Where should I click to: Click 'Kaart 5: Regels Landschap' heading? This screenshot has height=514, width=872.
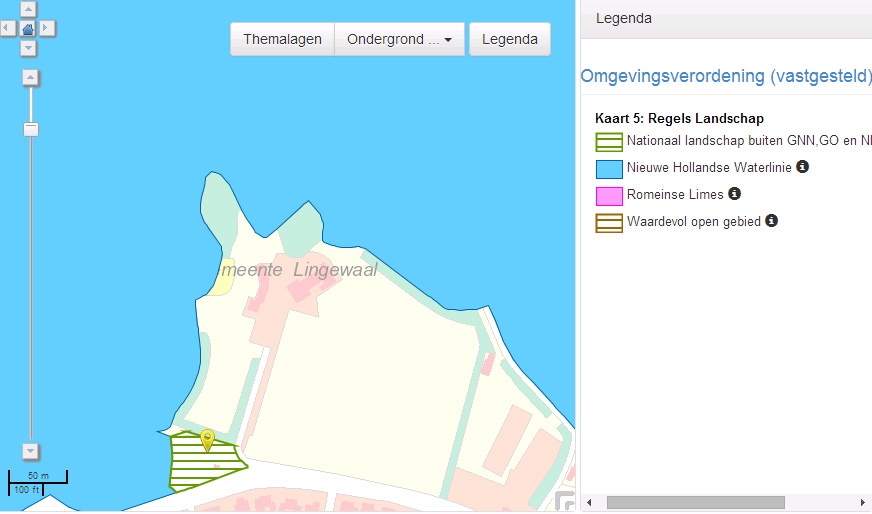tap(679, 118)
